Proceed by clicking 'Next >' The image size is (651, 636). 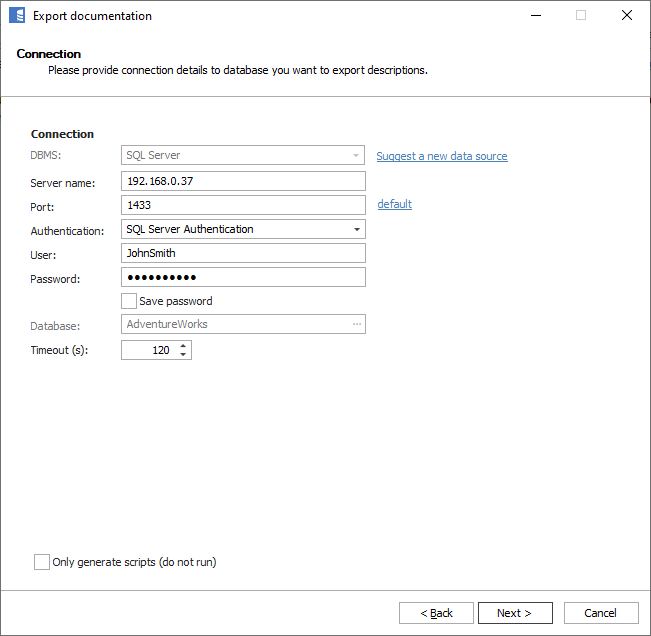[515, 613]
